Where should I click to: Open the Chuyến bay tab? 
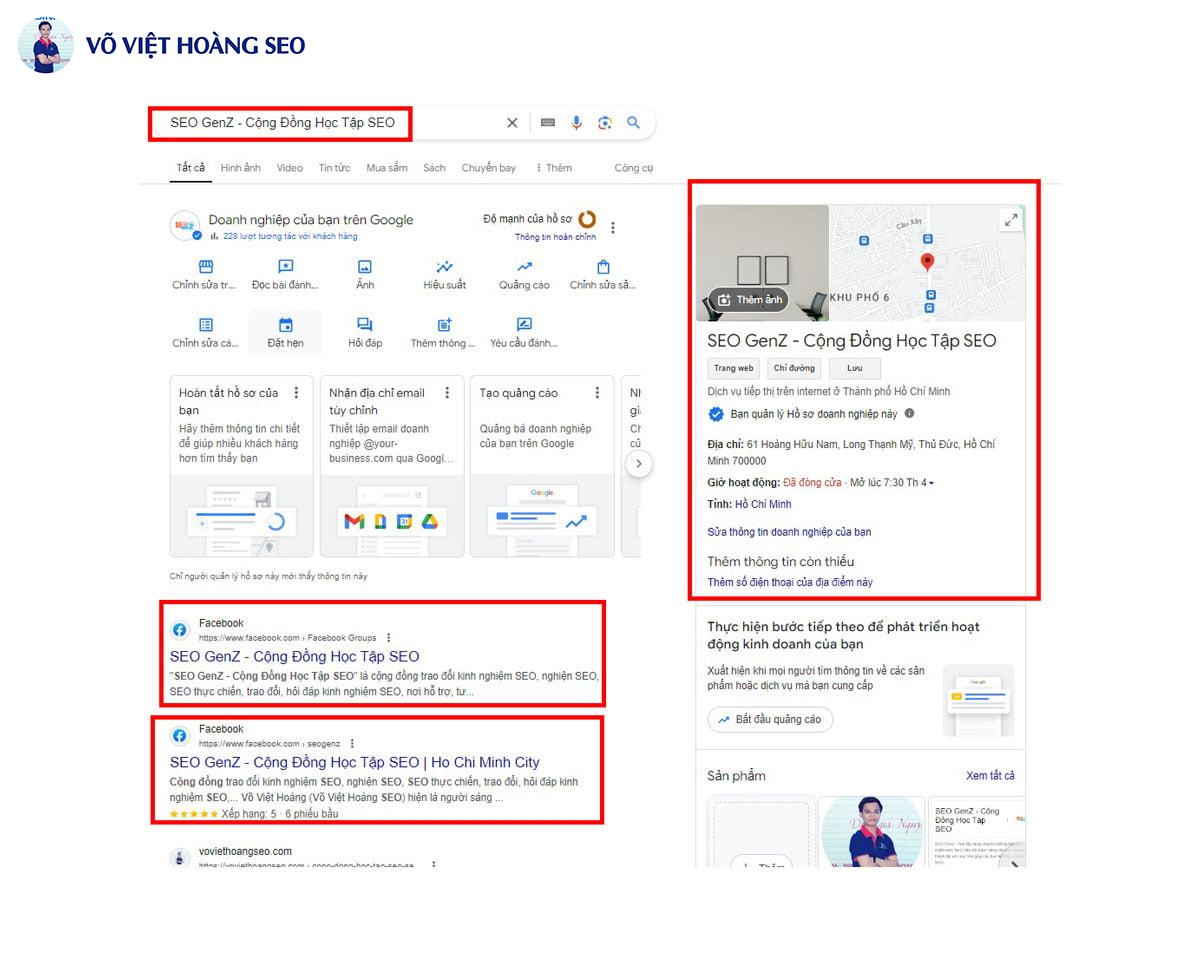click(489, 168)
